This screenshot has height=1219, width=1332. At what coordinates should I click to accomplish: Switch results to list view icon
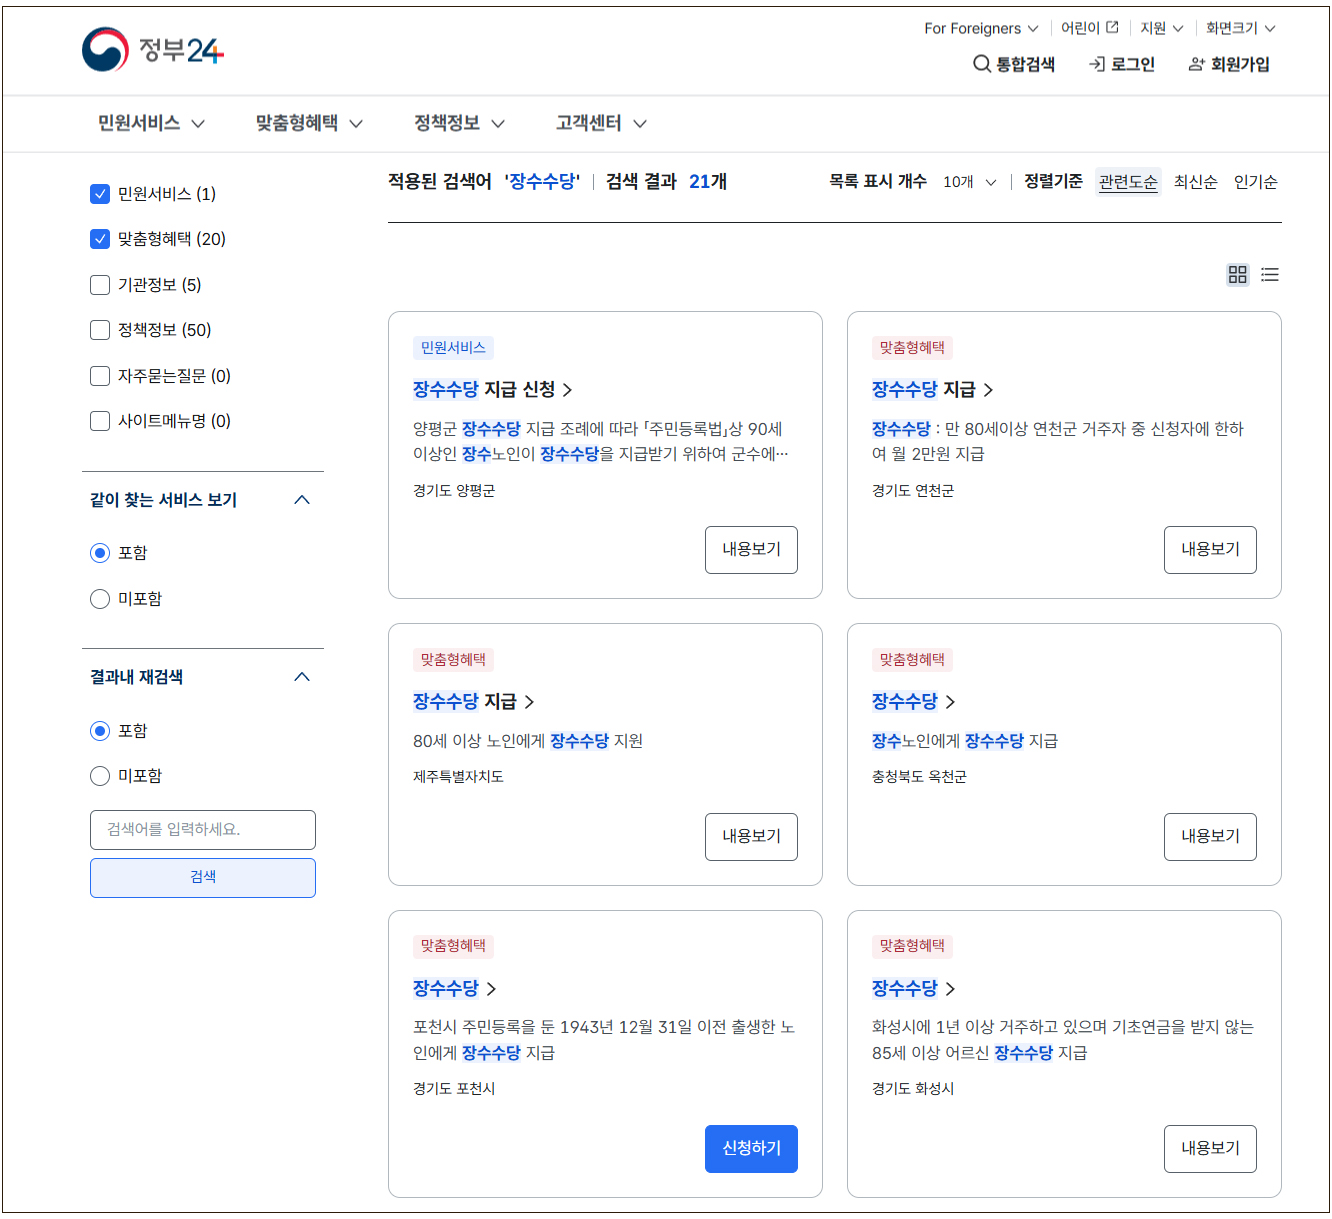[x=1270, y=274]
